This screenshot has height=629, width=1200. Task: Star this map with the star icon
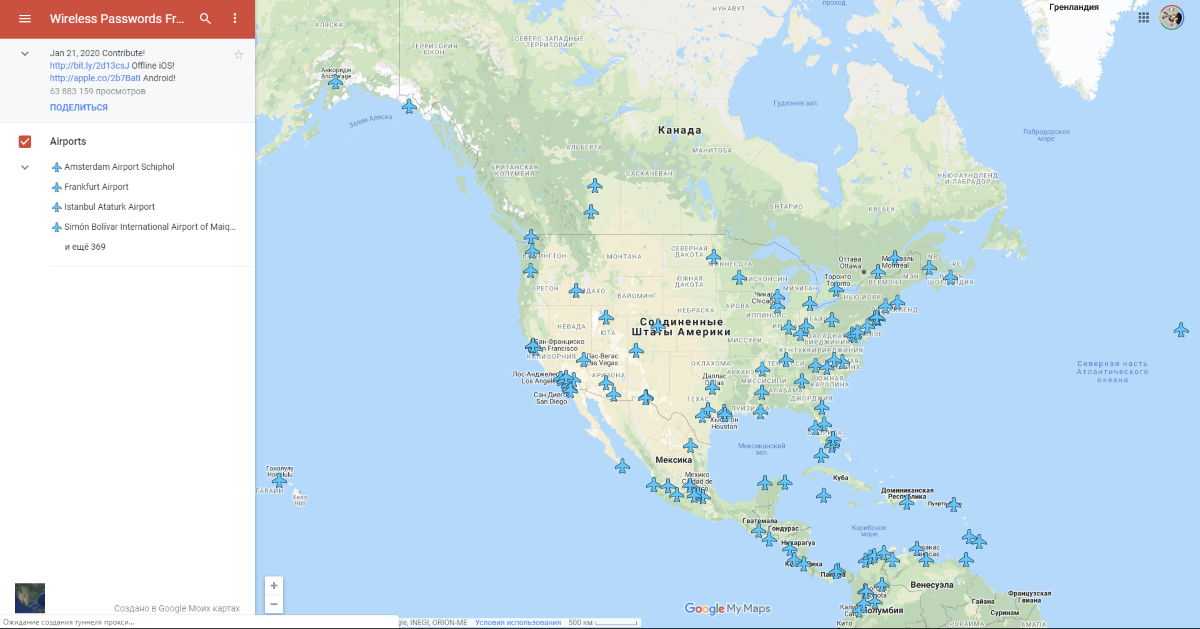point(238,54)
